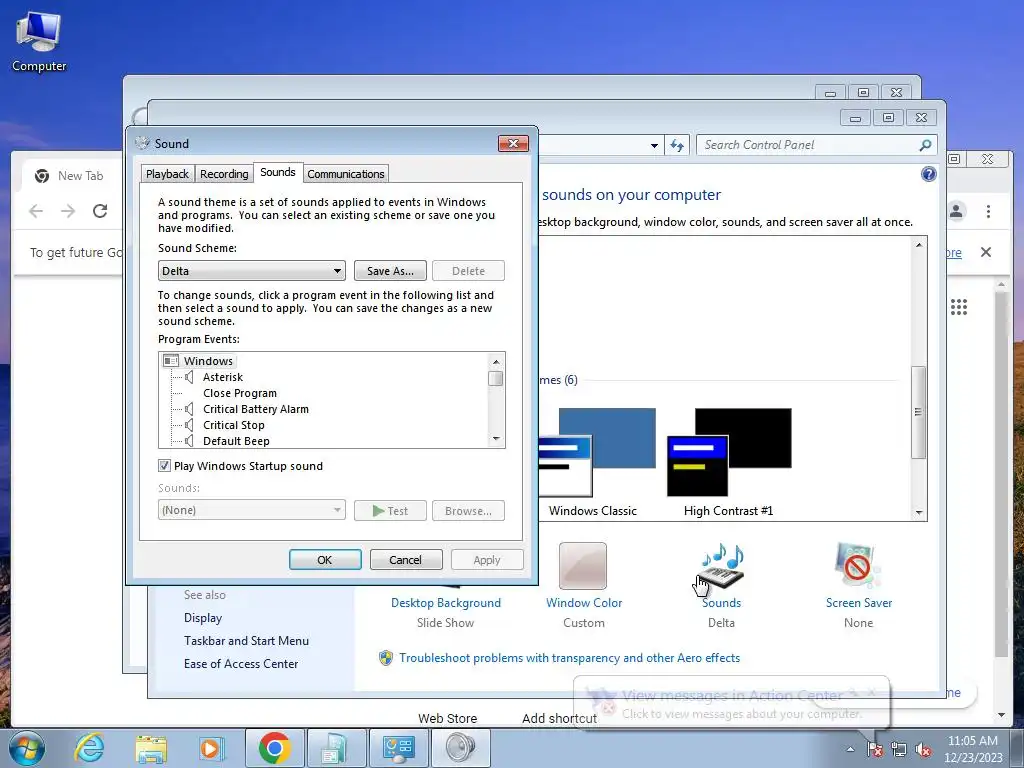Click Chrome's reload button
Screen dimensions: 1024x768
(100, 211)
